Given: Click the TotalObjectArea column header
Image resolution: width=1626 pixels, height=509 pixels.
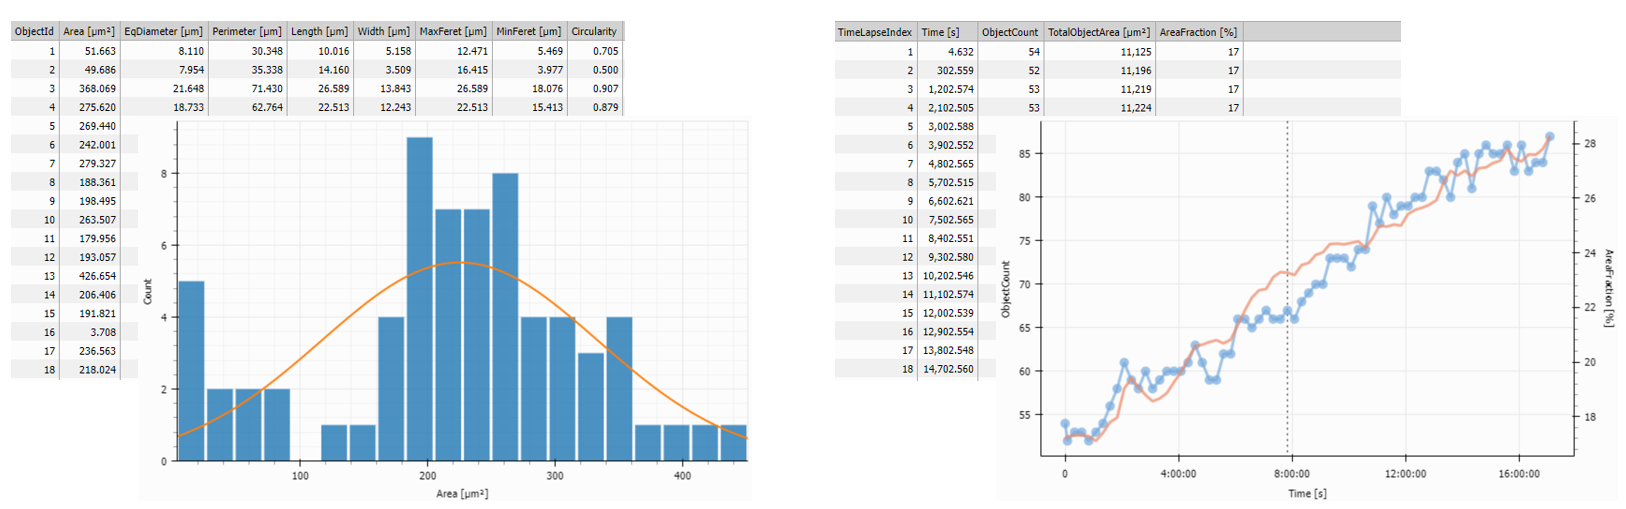Looking at the screenshot, I should 1098,32.
